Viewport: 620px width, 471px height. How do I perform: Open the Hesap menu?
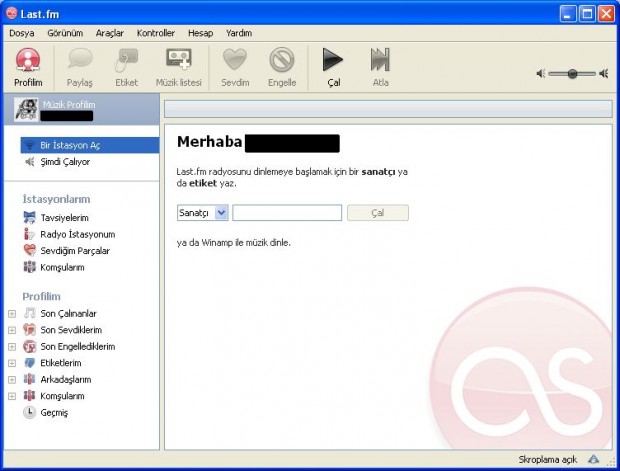point(200,33)
